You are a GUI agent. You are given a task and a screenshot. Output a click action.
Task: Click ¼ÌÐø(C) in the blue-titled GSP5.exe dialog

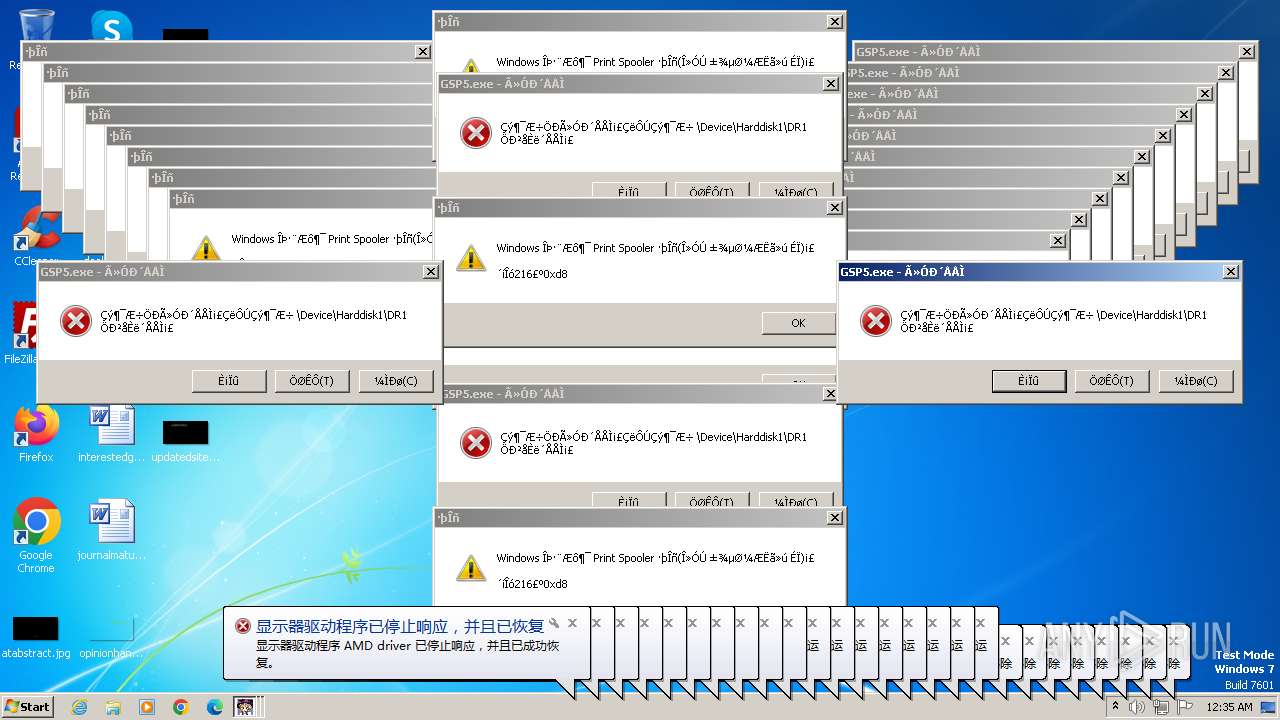pos(1196,381)
